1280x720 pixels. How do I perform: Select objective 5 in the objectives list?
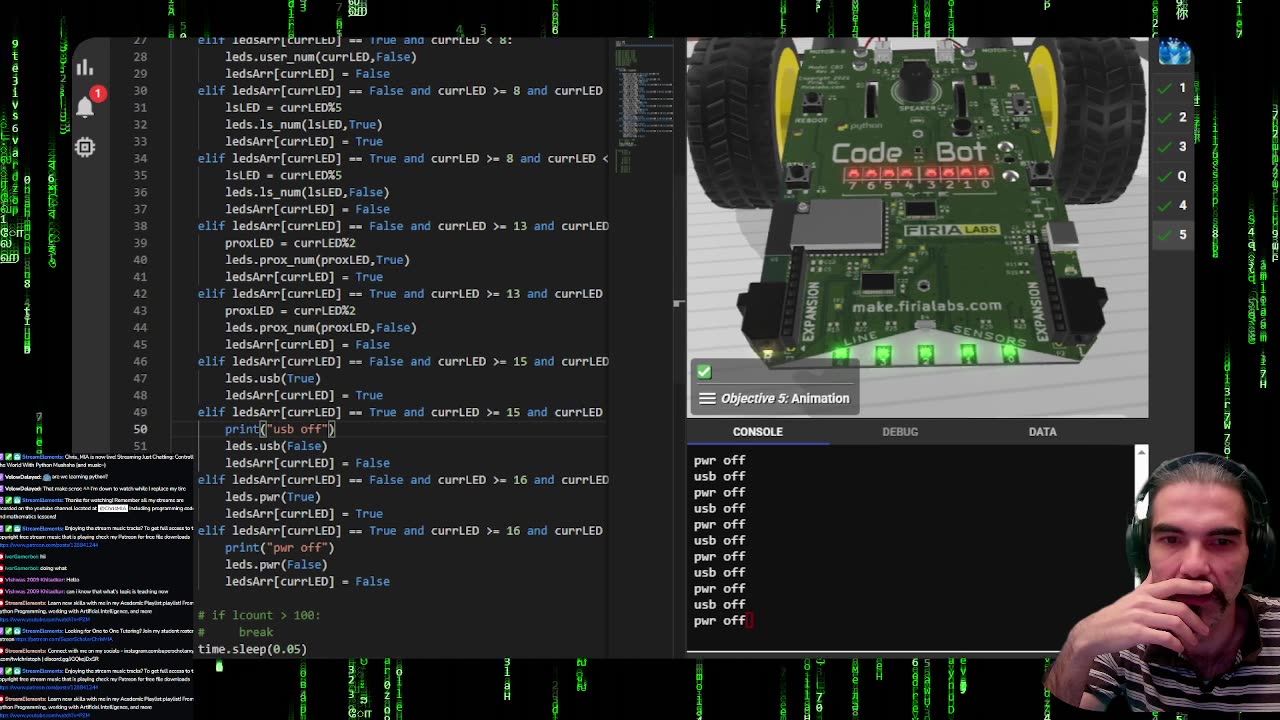(1173, 234)
